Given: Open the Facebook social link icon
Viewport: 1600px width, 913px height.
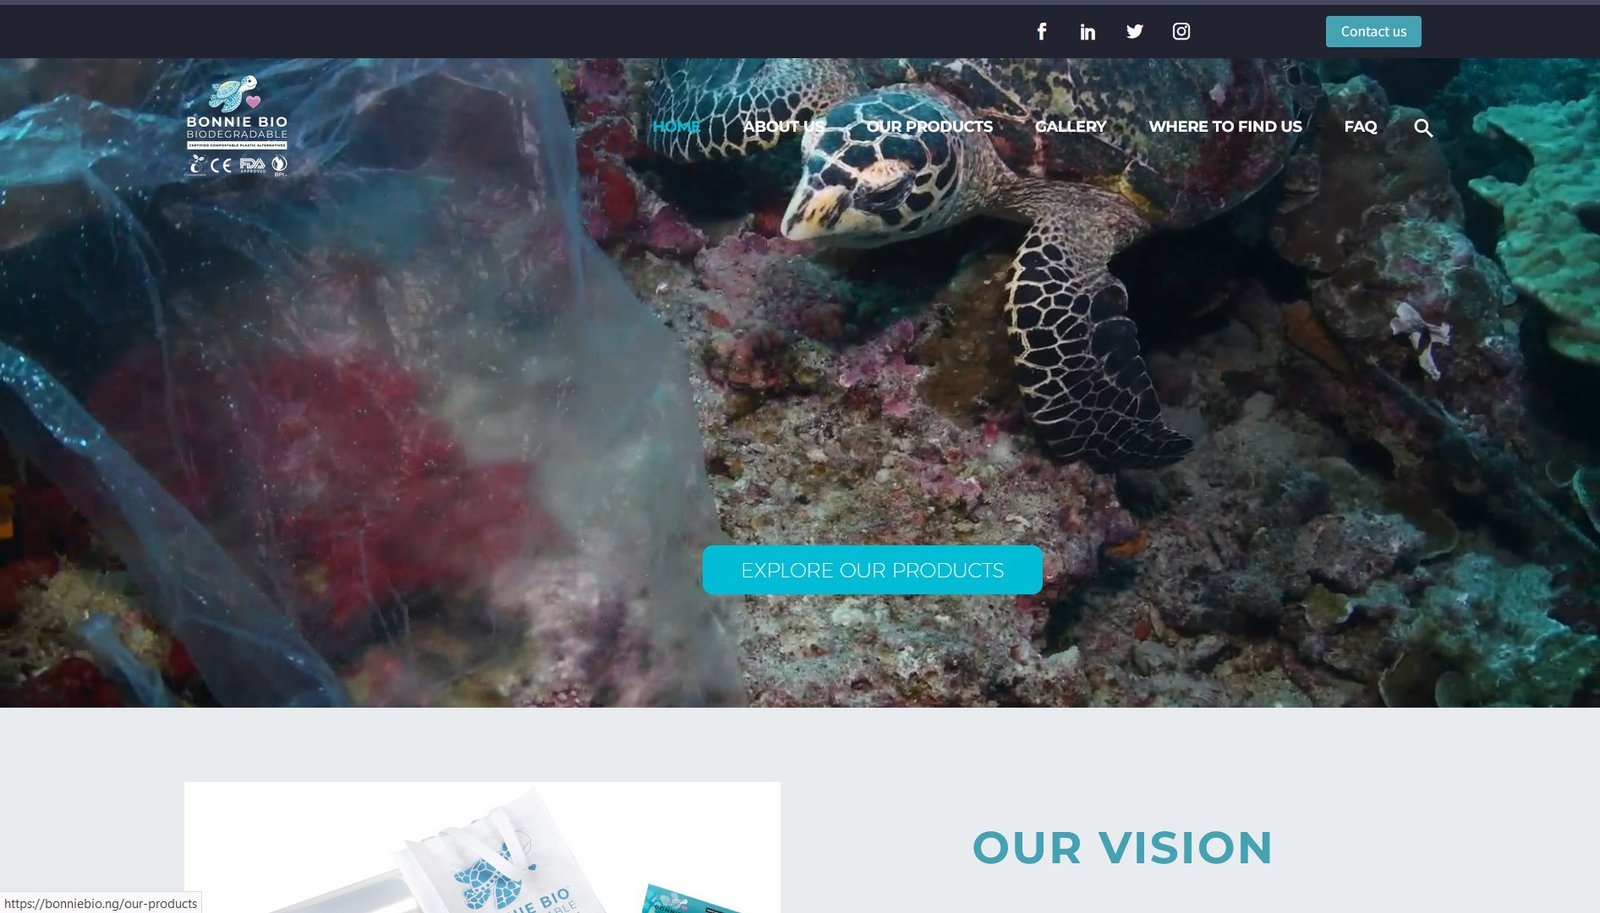Looking at the screenshot, I should (x=1041, y=31).
